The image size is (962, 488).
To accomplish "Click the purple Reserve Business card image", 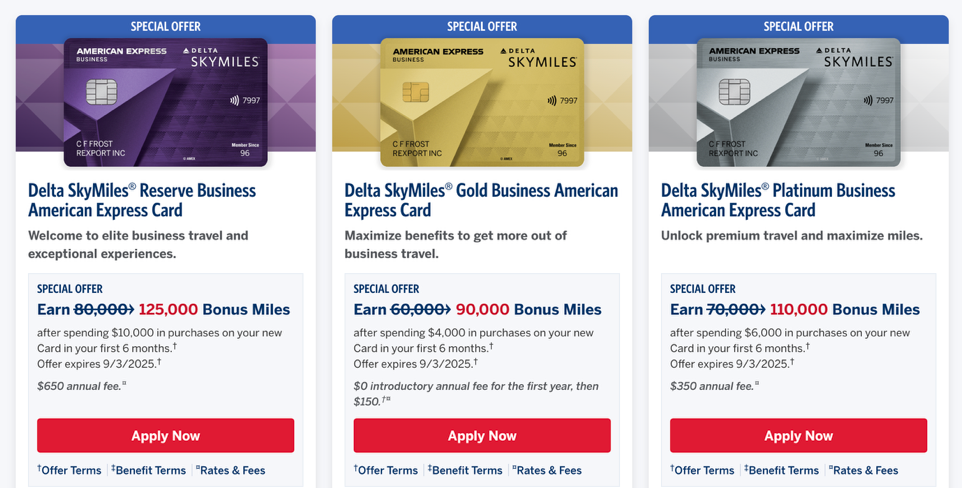I will [x=166, y=103].
